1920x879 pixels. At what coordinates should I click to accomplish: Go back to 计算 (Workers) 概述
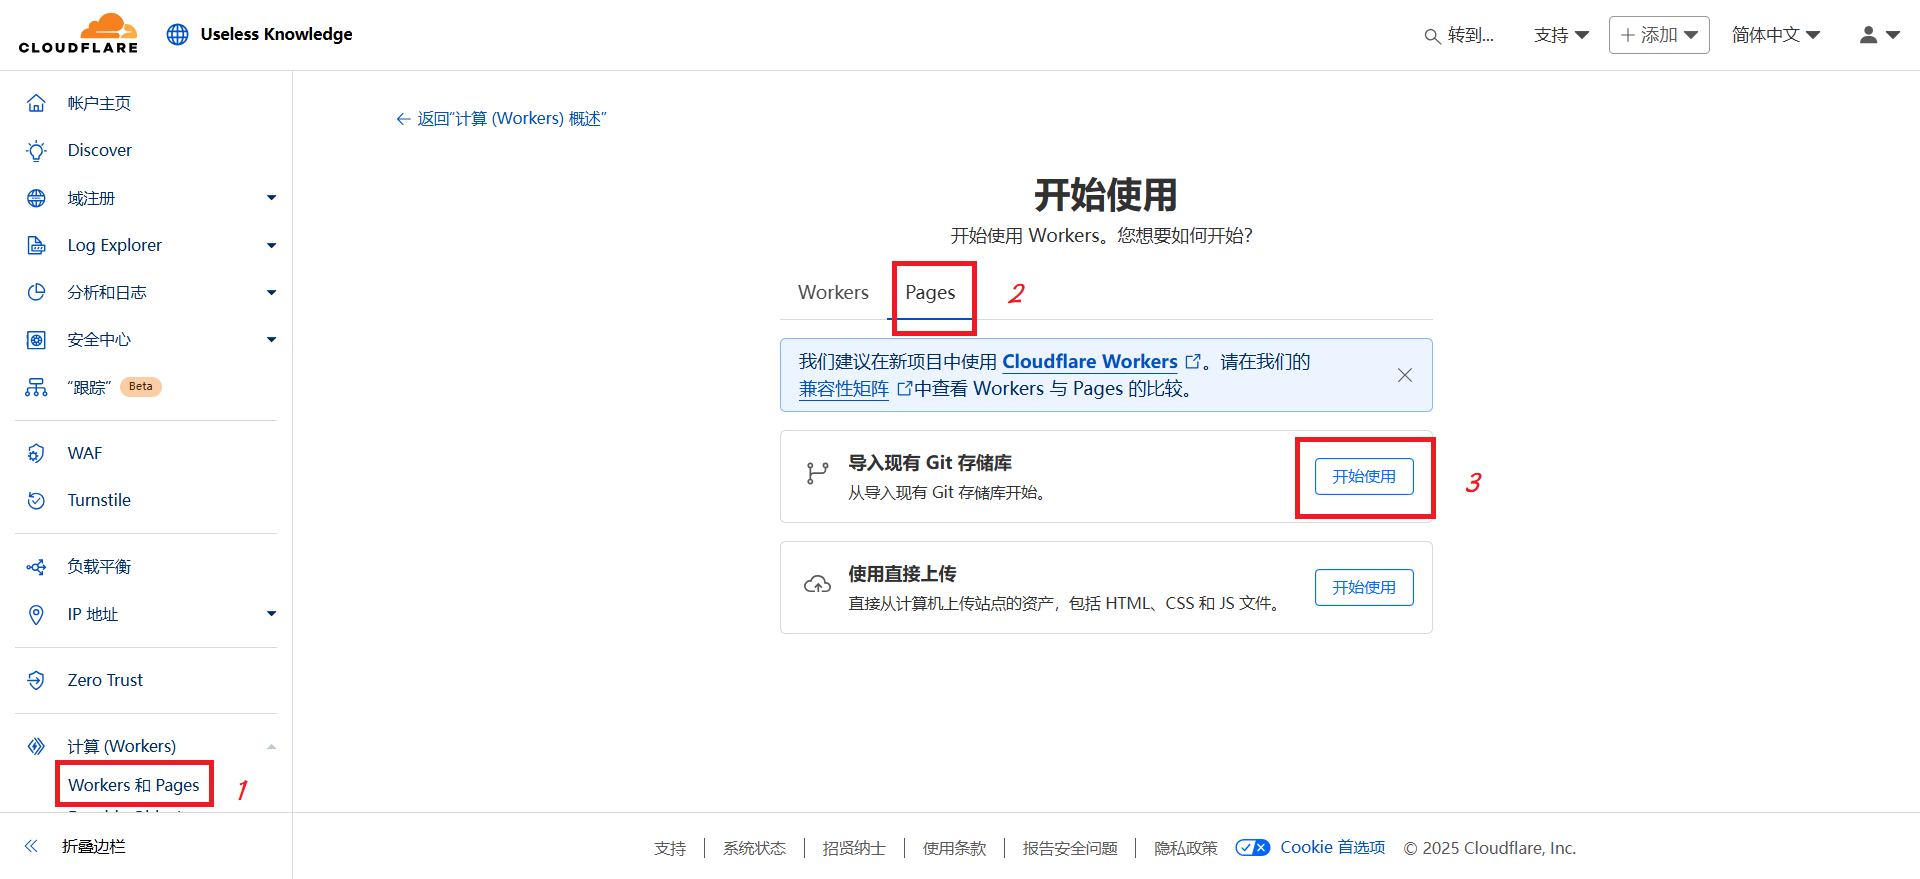(x=502, y=119)
